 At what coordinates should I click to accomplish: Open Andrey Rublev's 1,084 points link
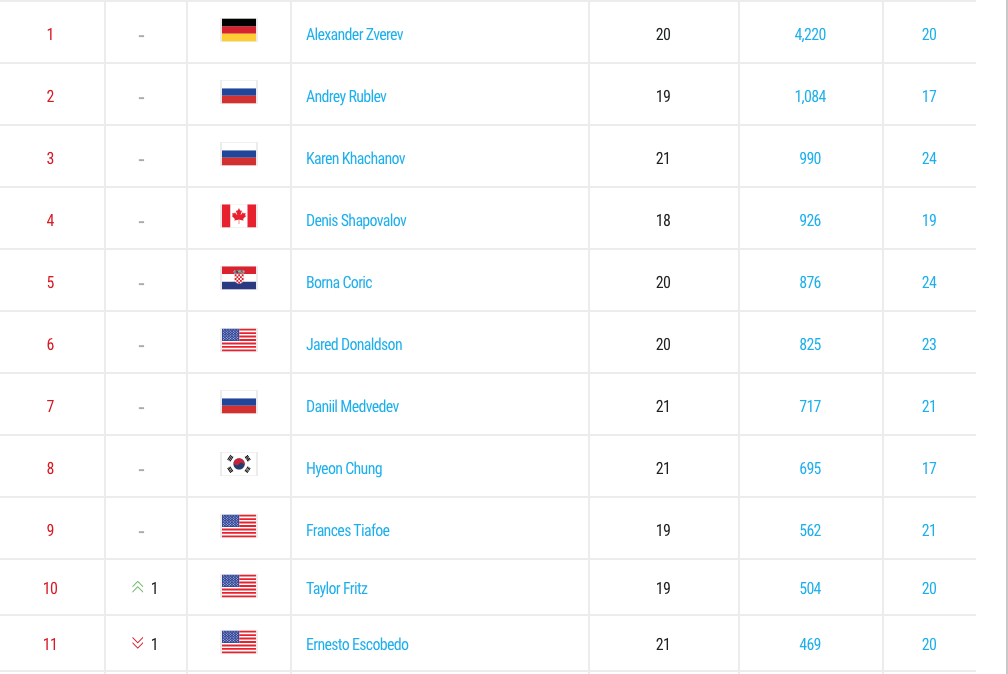click(810, 97)
